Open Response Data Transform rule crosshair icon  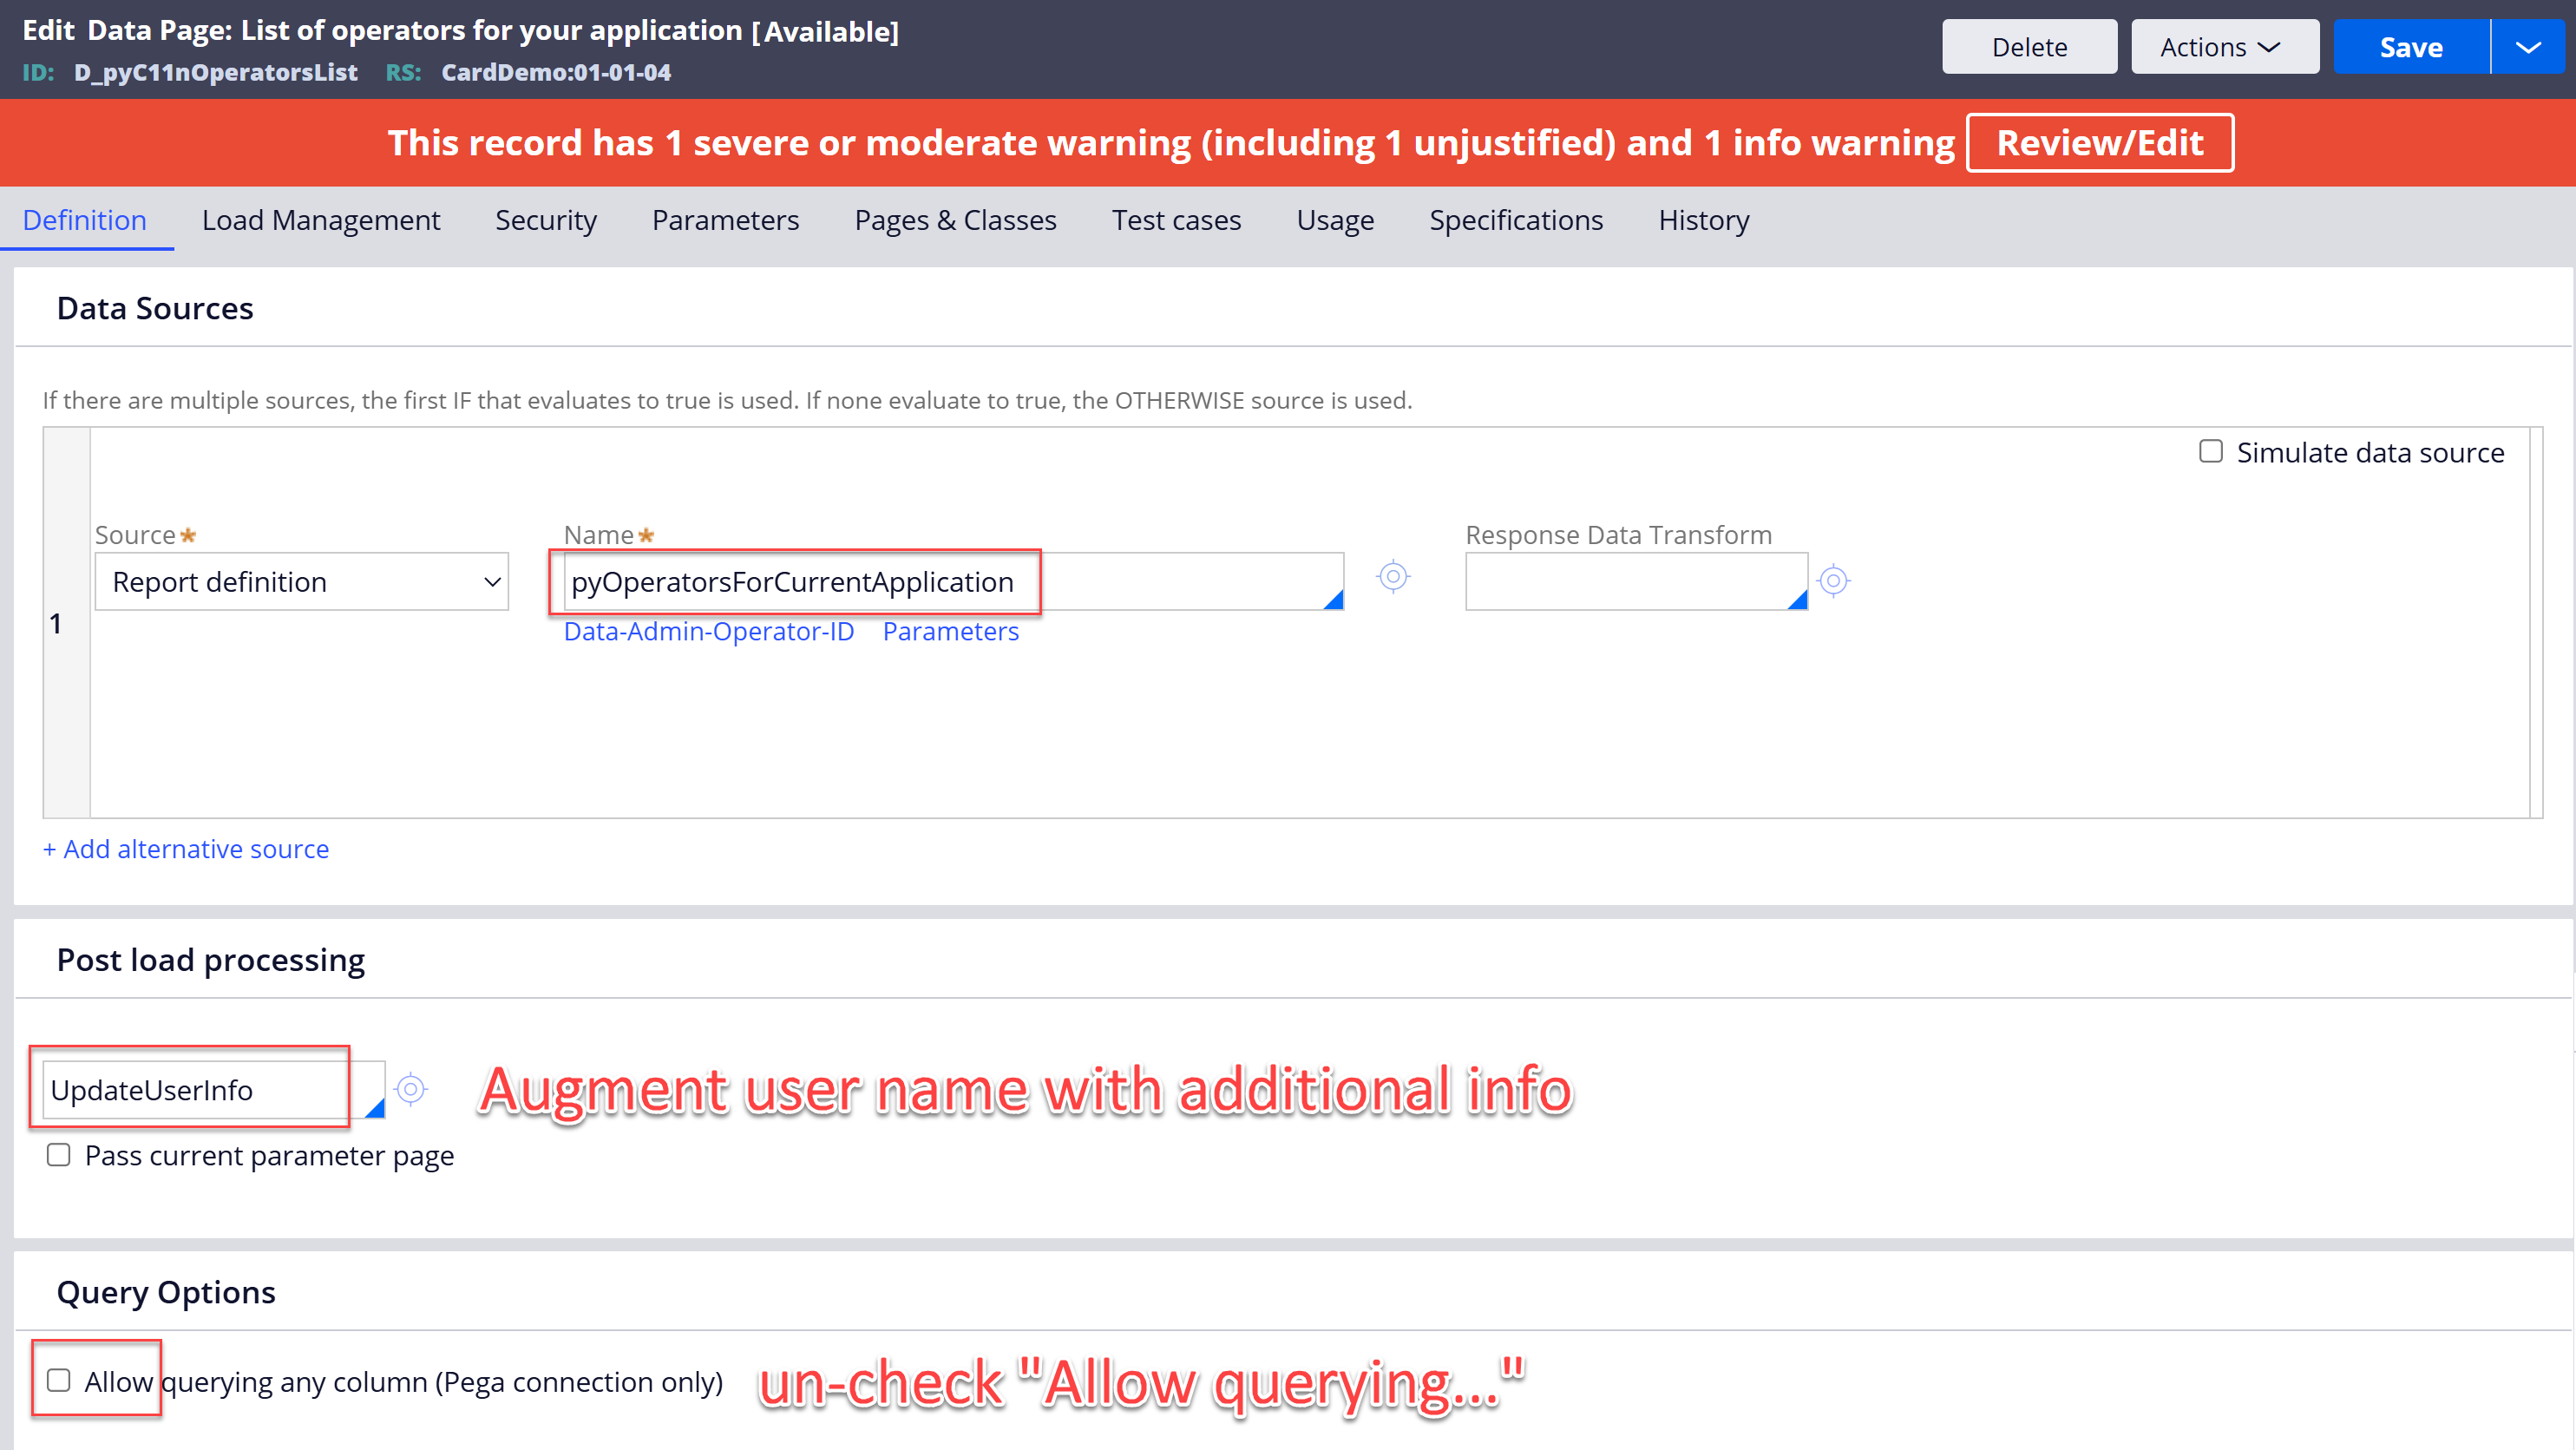(1833, 581)
